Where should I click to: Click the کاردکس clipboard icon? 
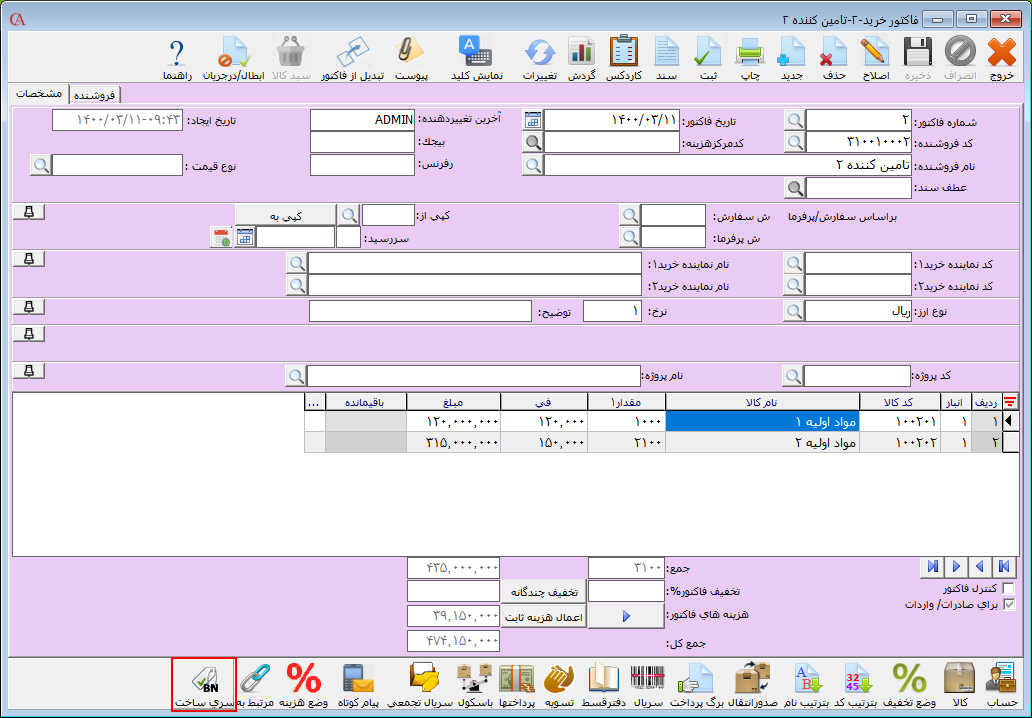pyautogui.click(x=624, y=57)
